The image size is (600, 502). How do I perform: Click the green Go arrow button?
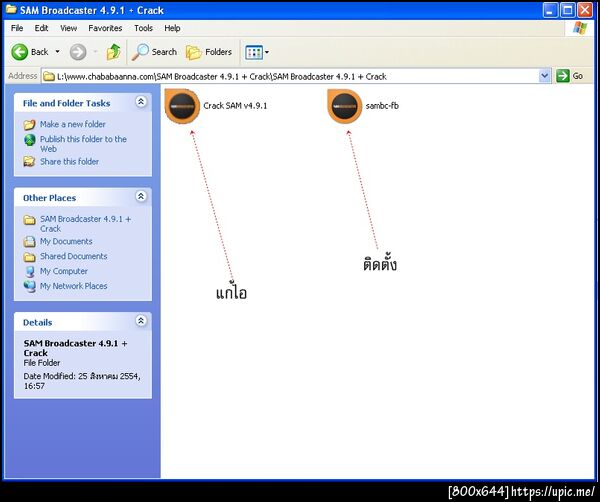point(563,76)
